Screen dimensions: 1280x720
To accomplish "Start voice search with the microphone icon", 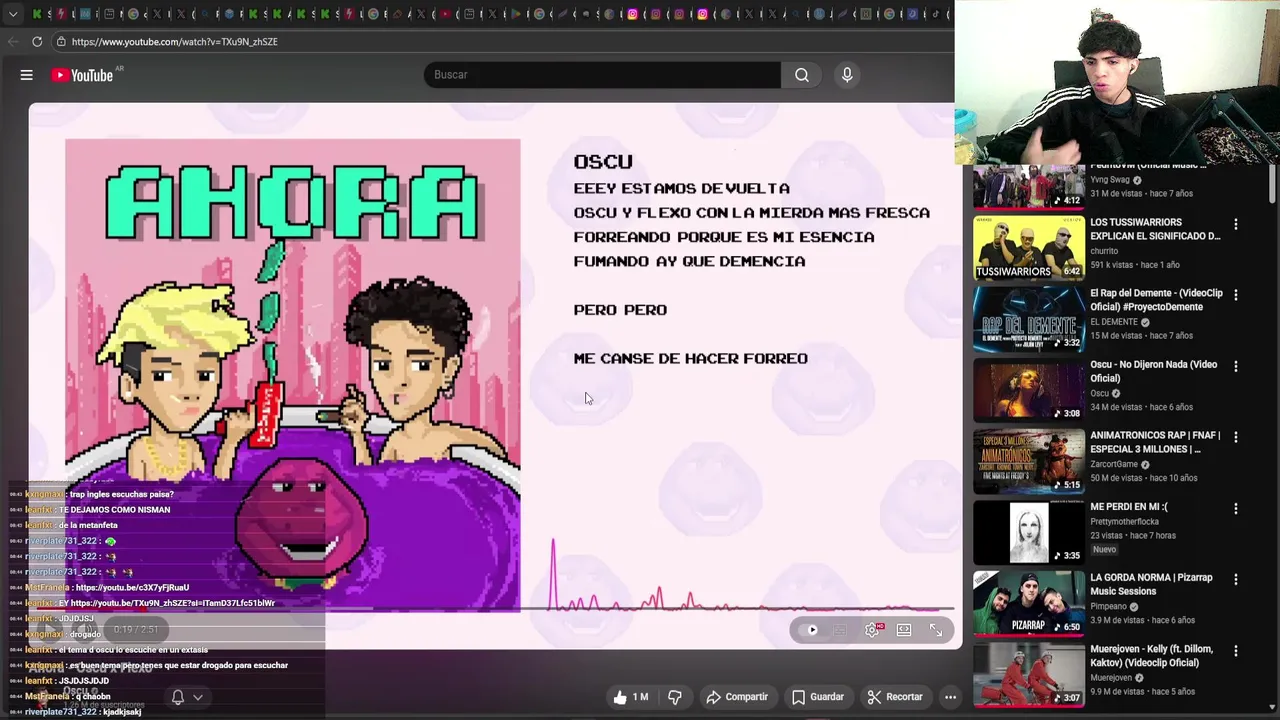I will 847,75.
